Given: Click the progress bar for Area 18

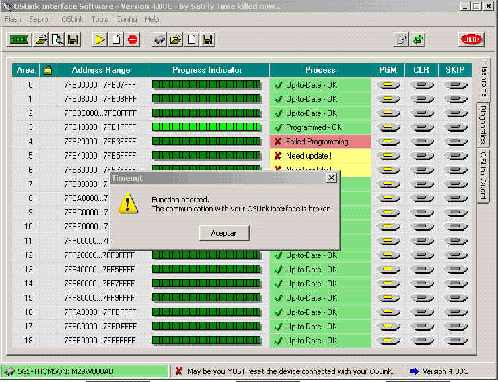Looking at the screenshot, I should pyautogui.click(x=206, y=340).
